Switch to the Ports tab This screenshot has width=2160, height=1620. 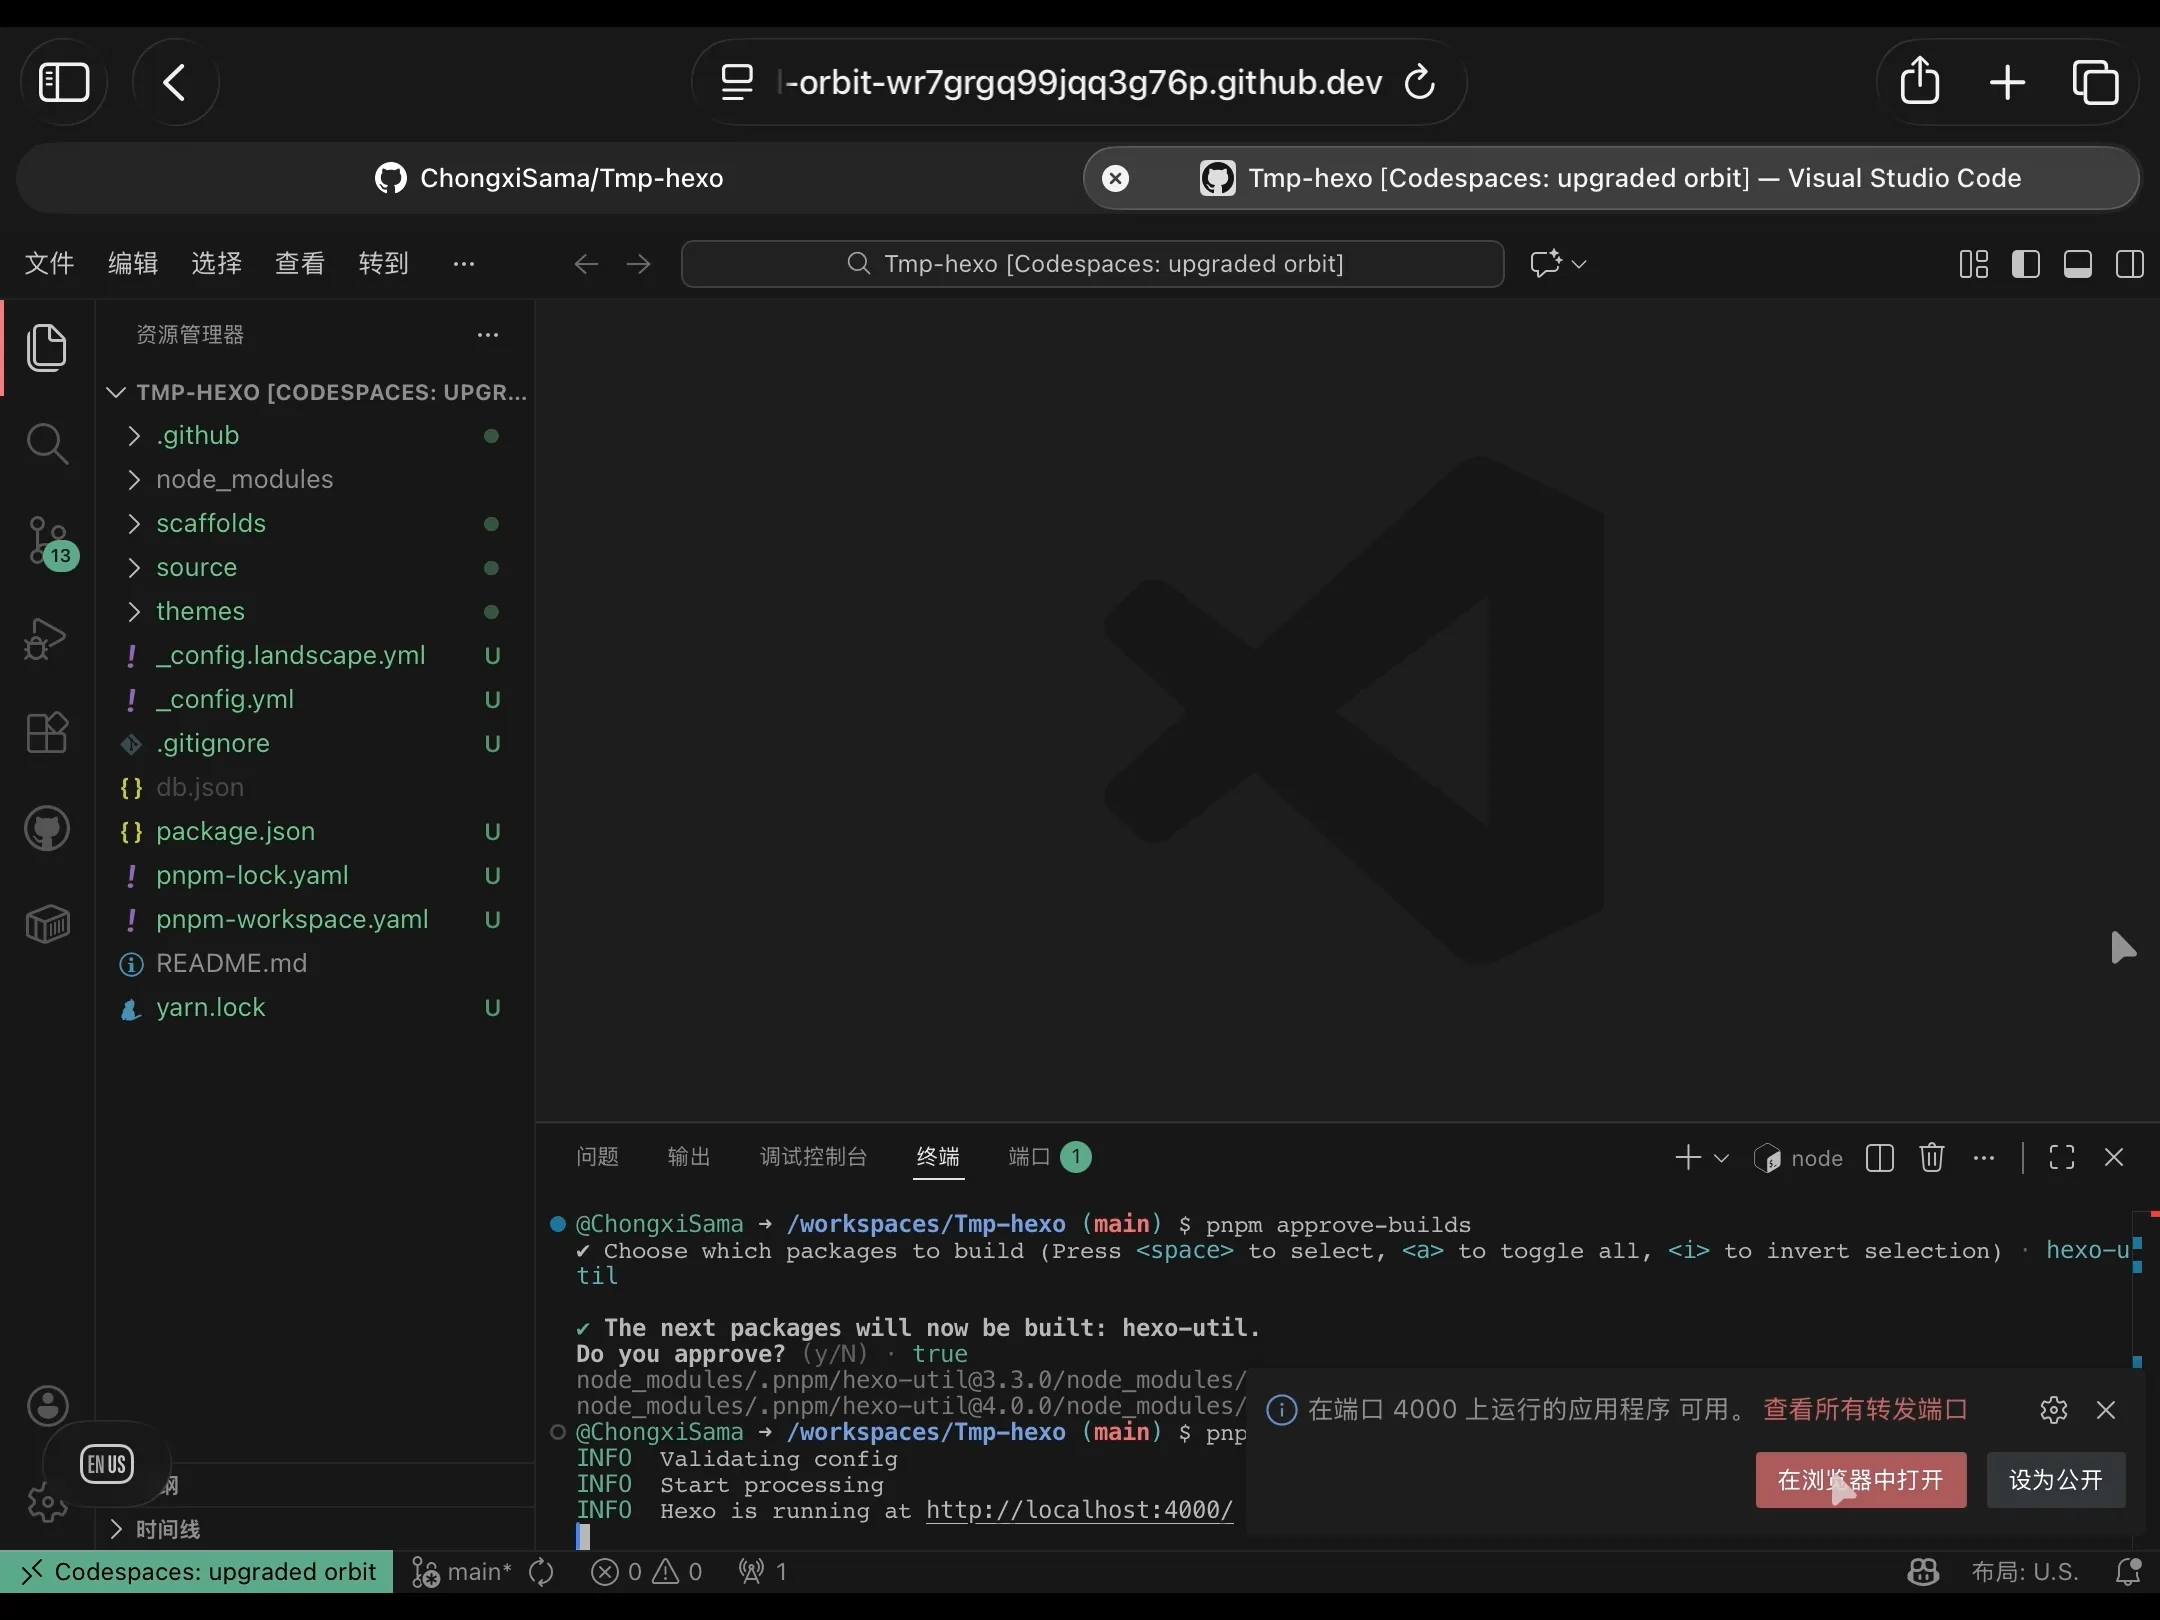tap(1029, 1157)
